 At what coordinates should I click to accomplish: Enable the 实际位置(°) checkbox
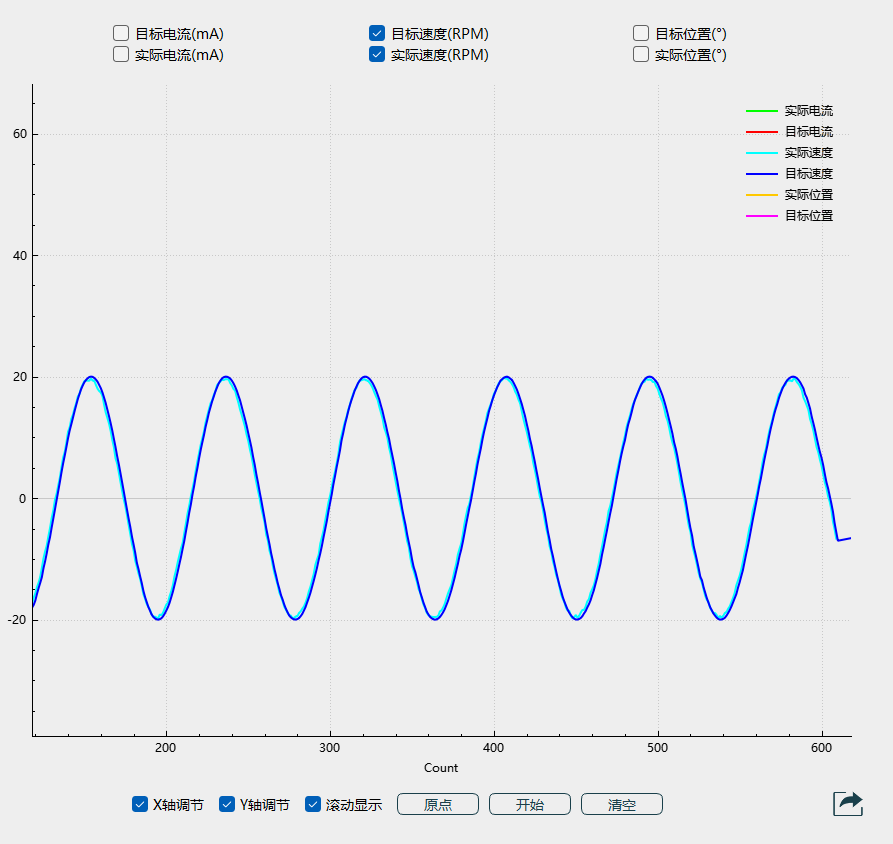pos(641,54)
